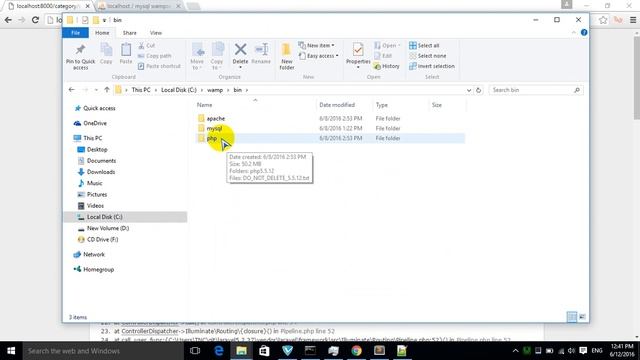Click Local Disk (C:) in breadcrumb
The image size is (640, 360).
coord(179,90)
